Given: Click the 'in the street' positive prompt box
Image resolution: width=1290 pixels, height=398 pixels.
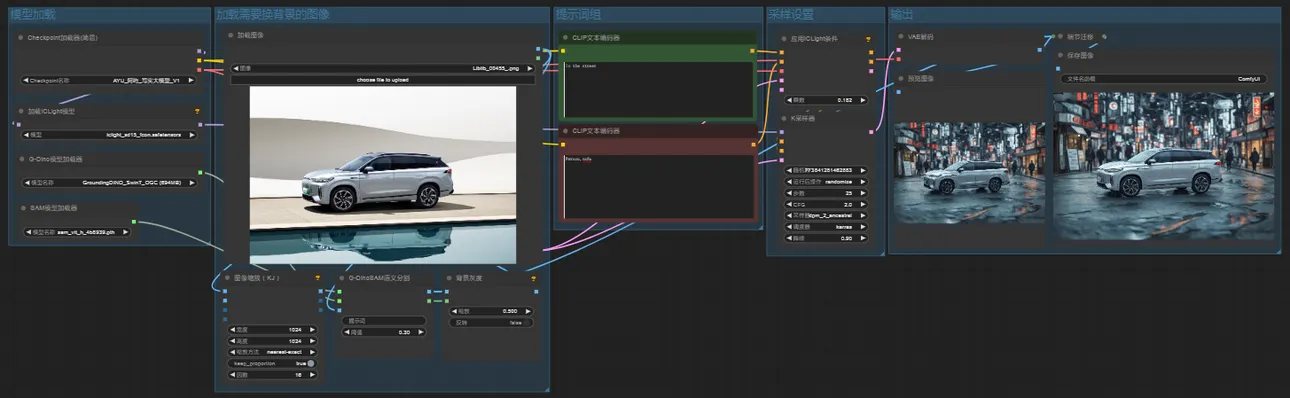Looking at the screenshot, I should [658, 90].
